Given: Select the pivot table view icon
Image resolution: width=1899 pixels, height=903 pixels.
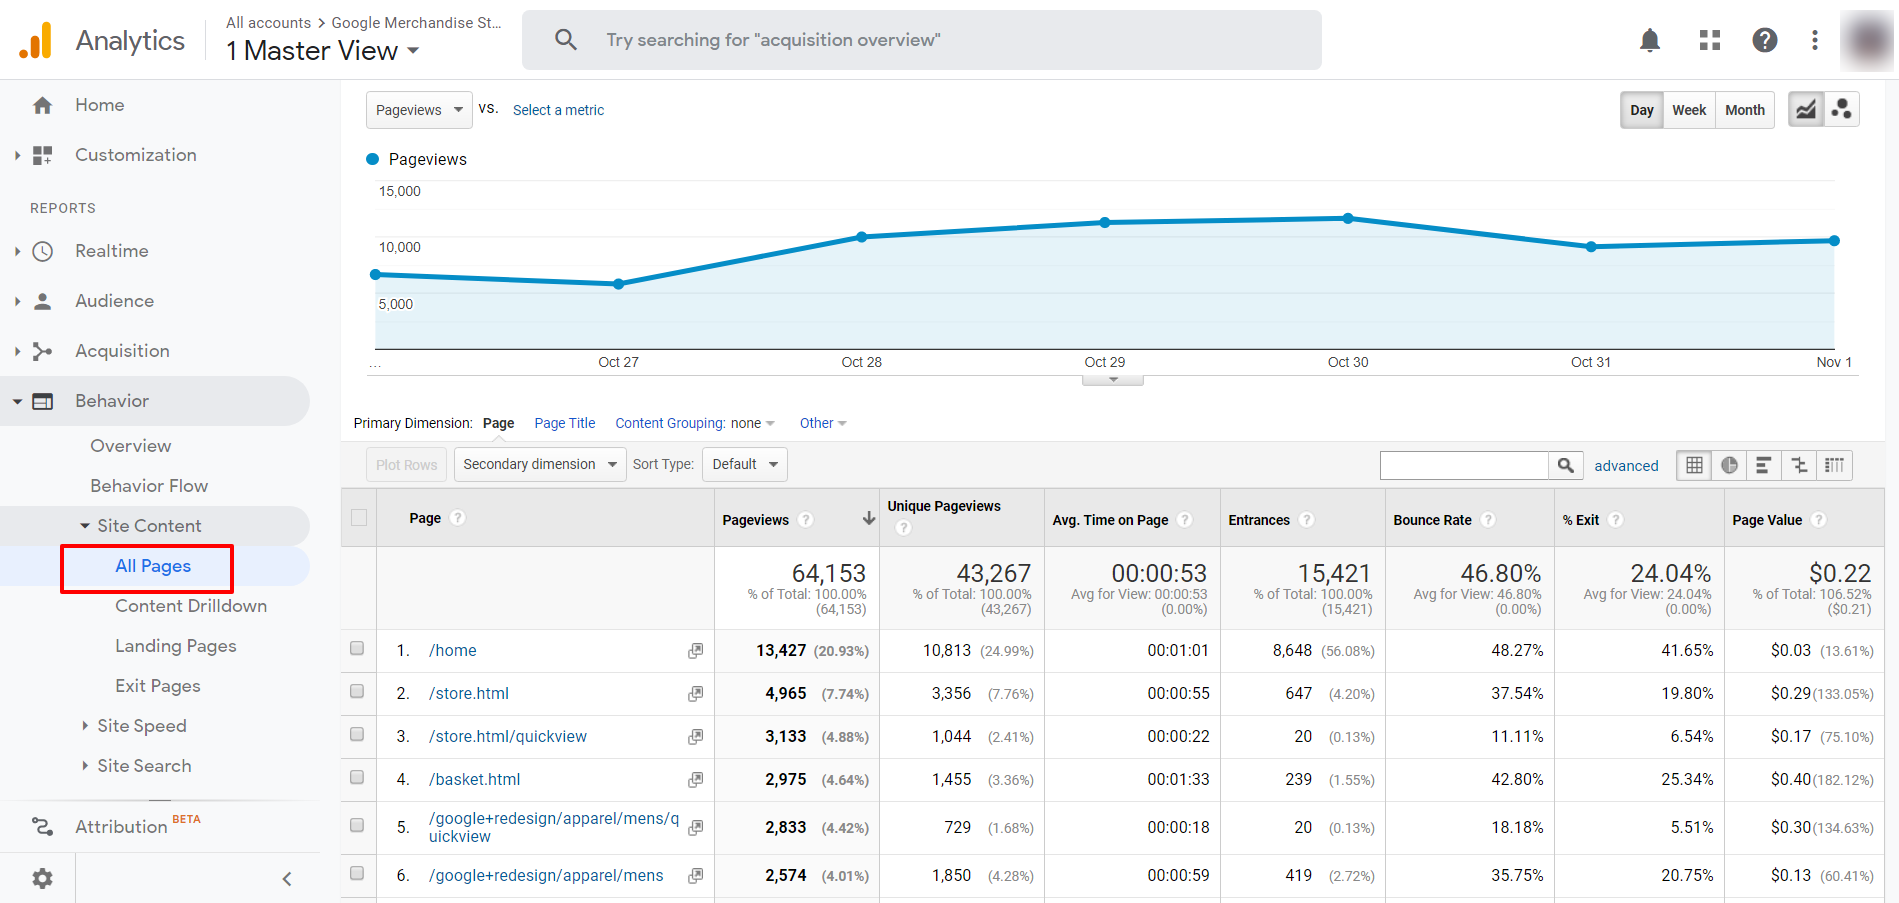Looking at the screenshot, I should point(1834,465).
